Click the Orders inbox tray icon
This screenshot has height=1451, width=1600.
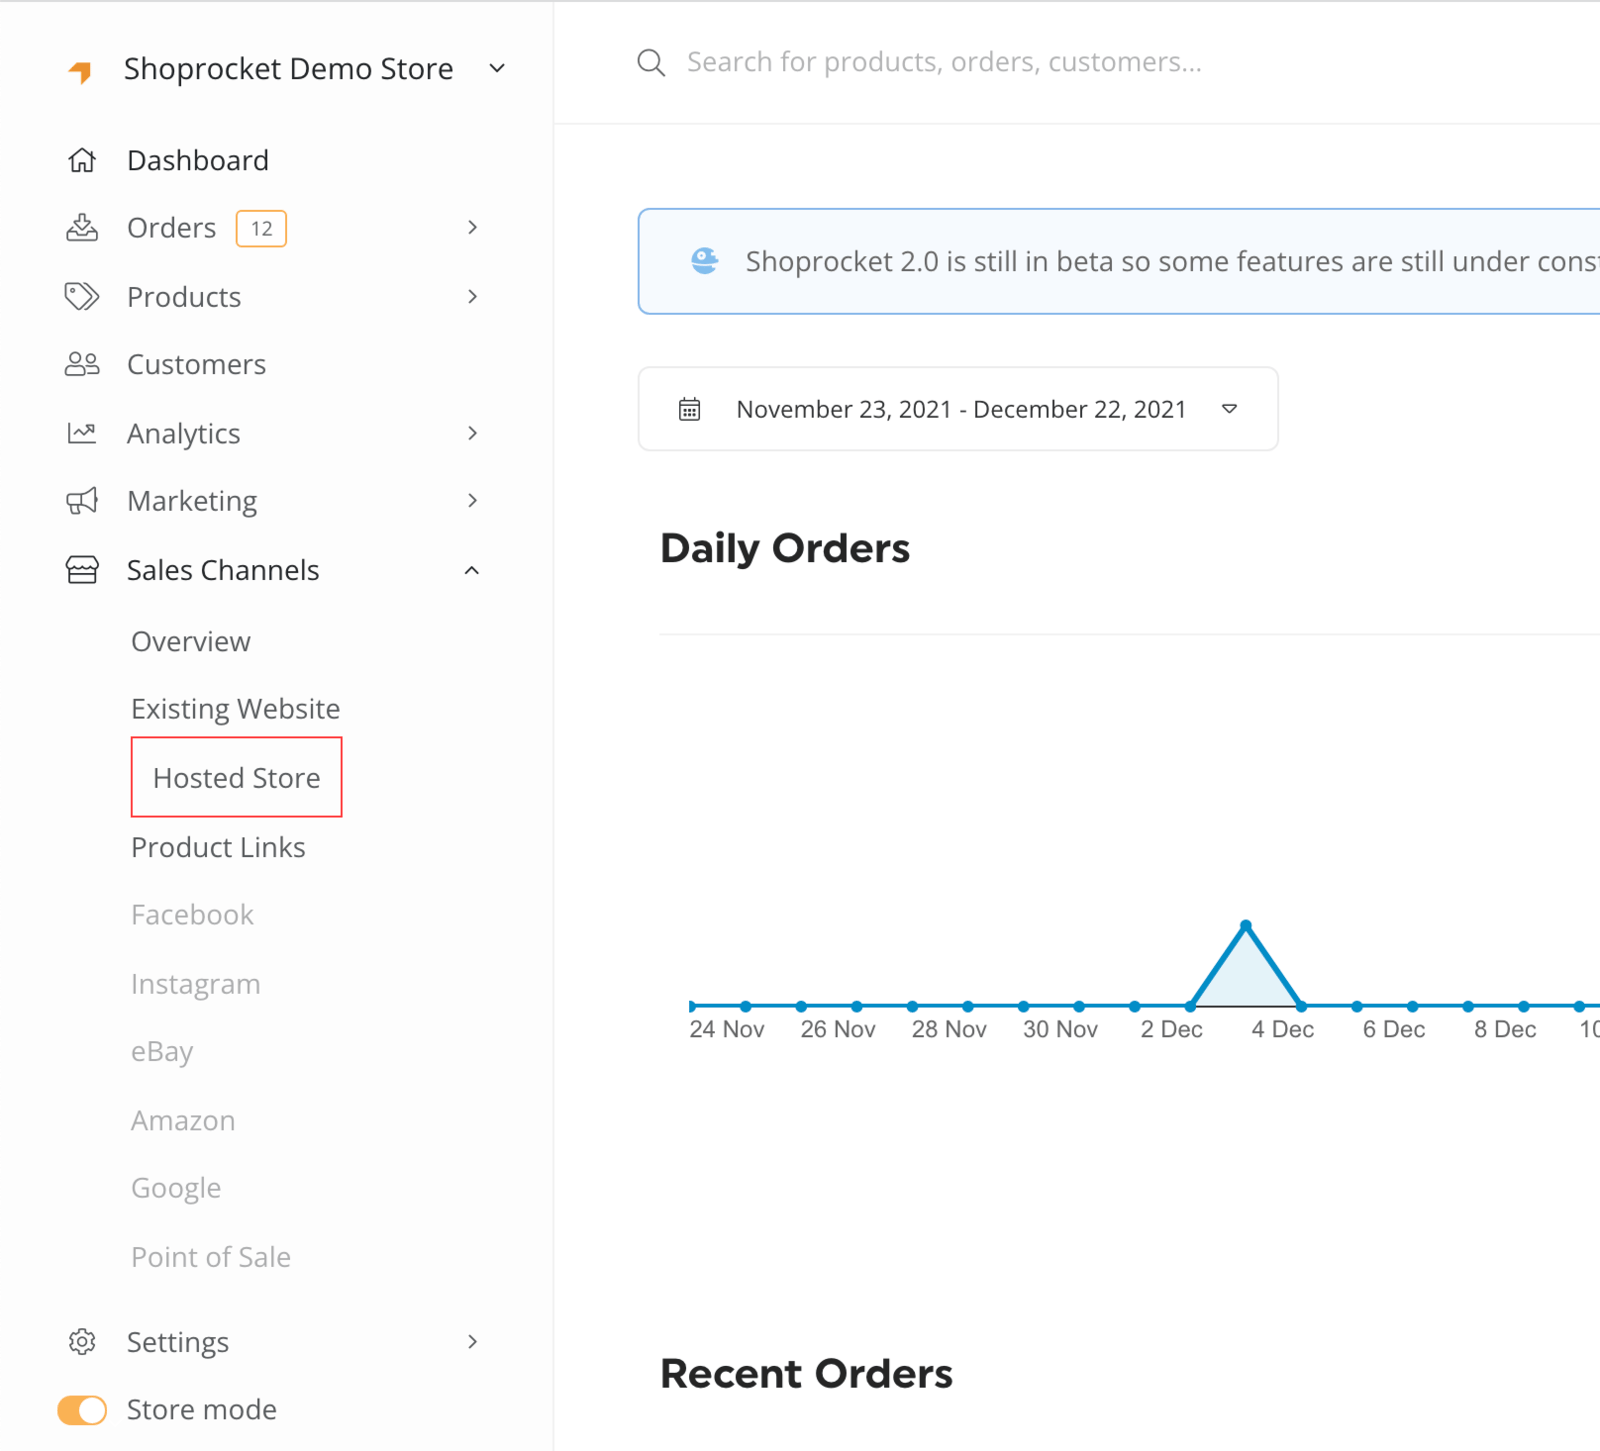click(82, 228)
